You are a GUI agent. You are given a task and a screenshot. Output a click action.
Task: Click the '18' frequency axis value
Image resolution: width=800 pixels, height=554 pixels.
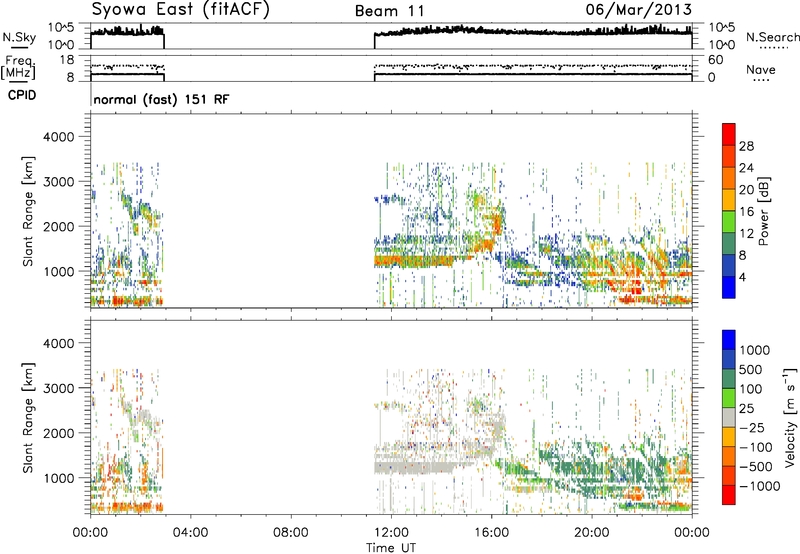[x=66, y=60]
